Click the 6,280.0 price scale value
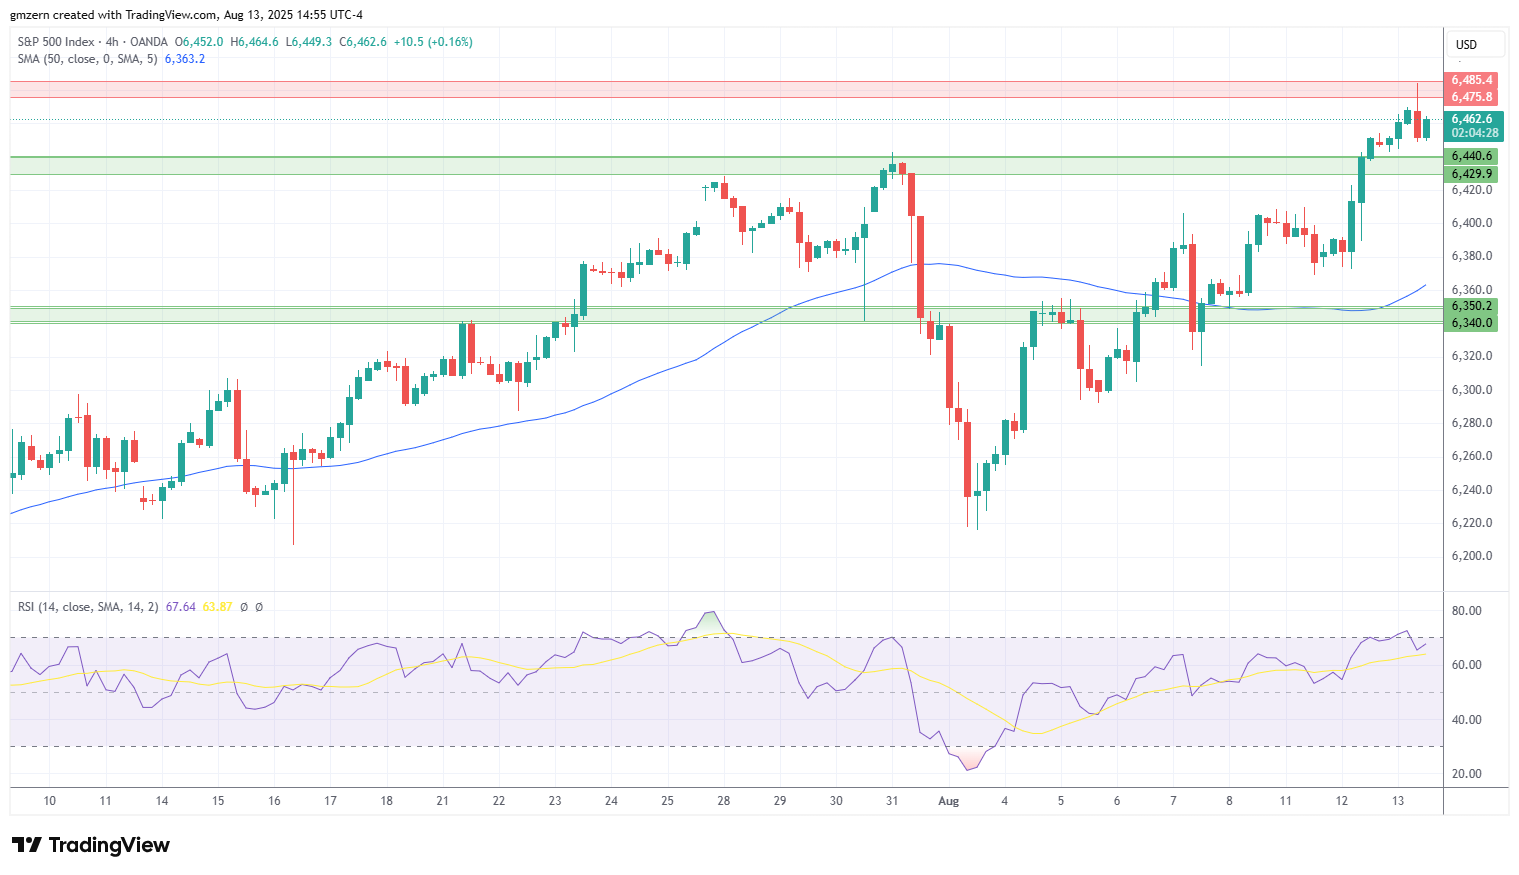Image resolution: width=1519 pixels, height=875 pixels. click(1472, 423)
